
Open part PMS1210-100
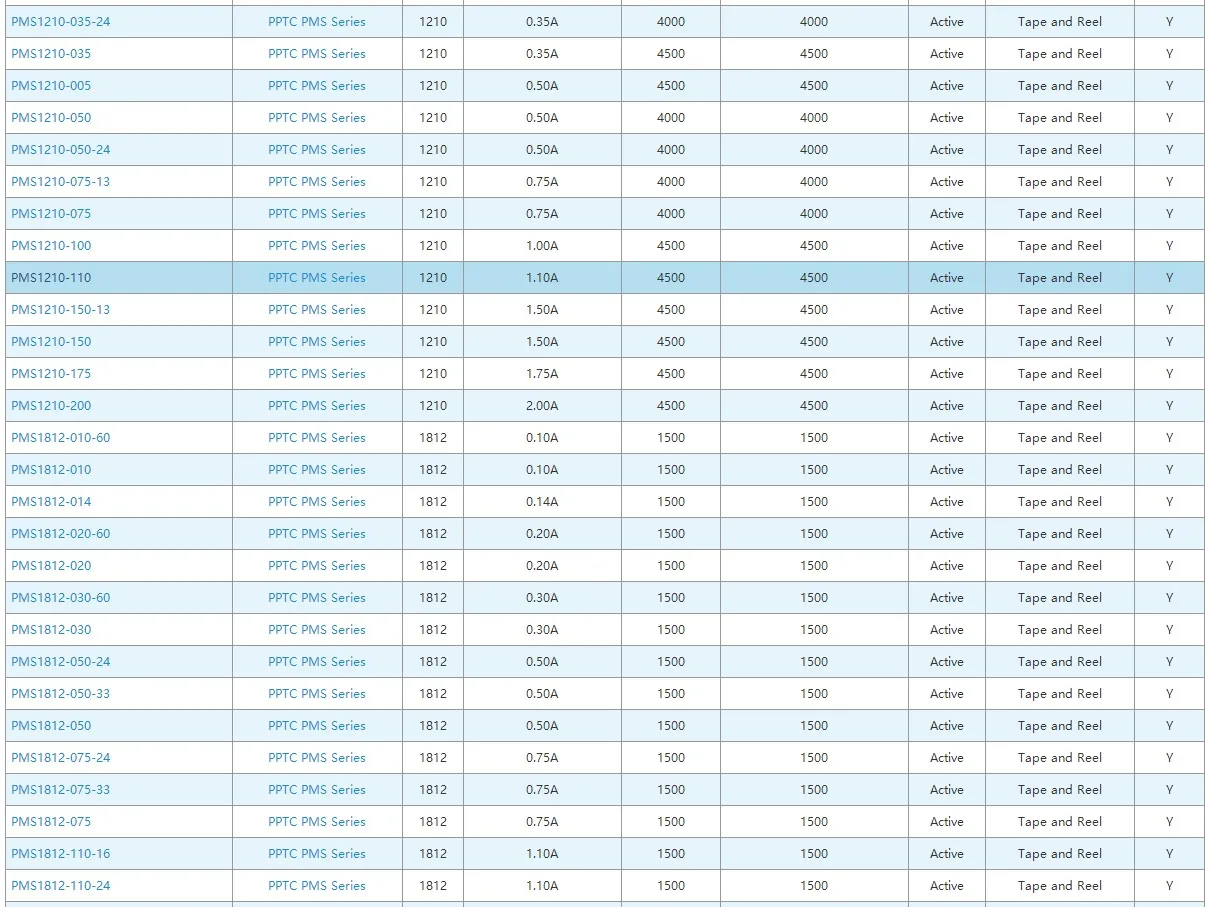point(51,246)
